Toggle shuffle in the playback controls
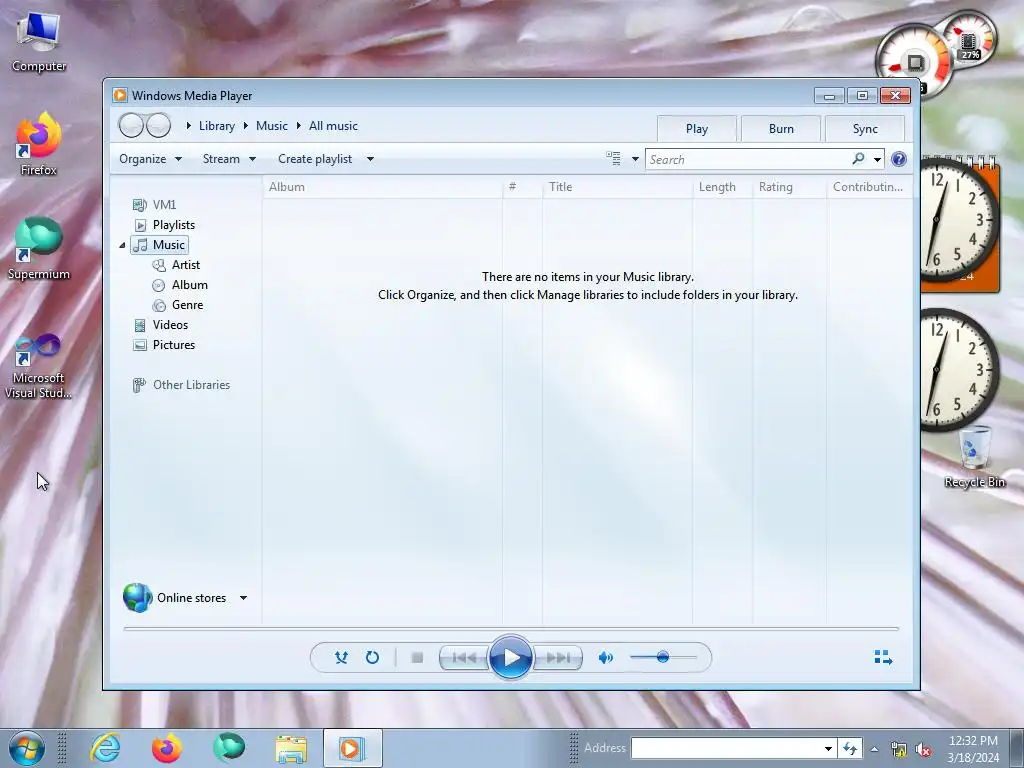Viewport: 1024px width, 768px height. click(341, 658)
